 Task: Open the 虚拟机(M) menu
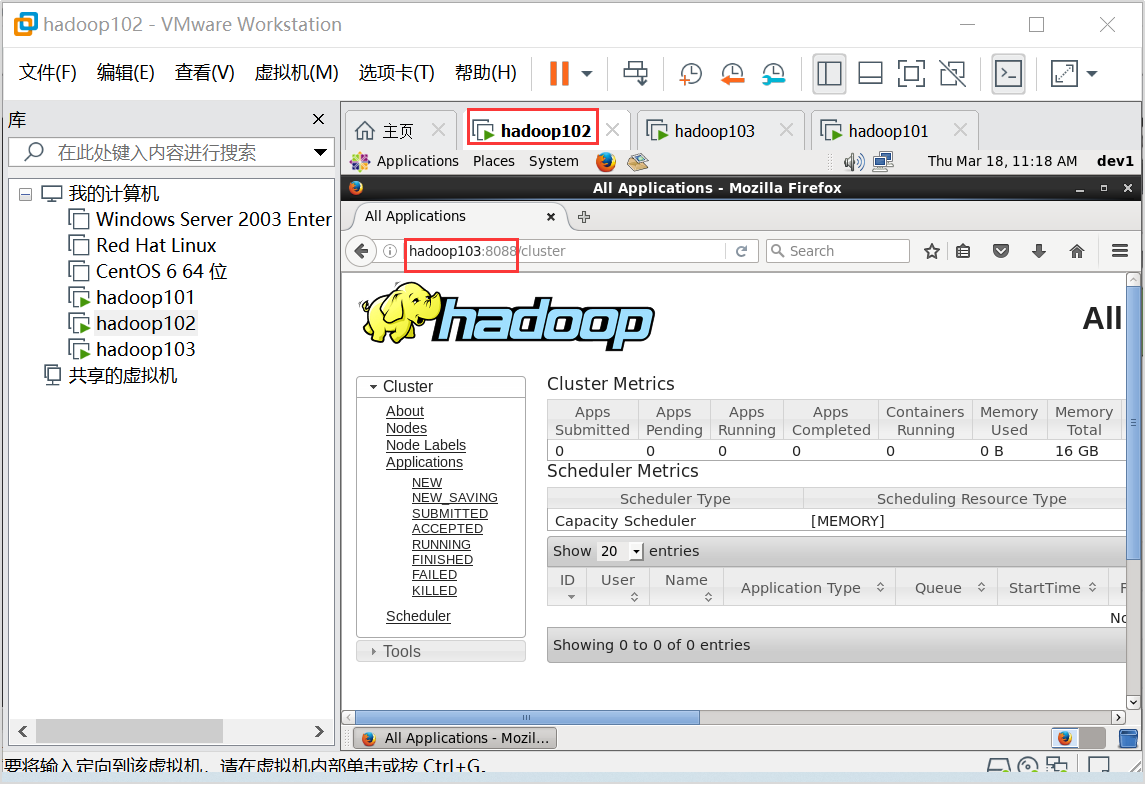[x=296, y=72]
